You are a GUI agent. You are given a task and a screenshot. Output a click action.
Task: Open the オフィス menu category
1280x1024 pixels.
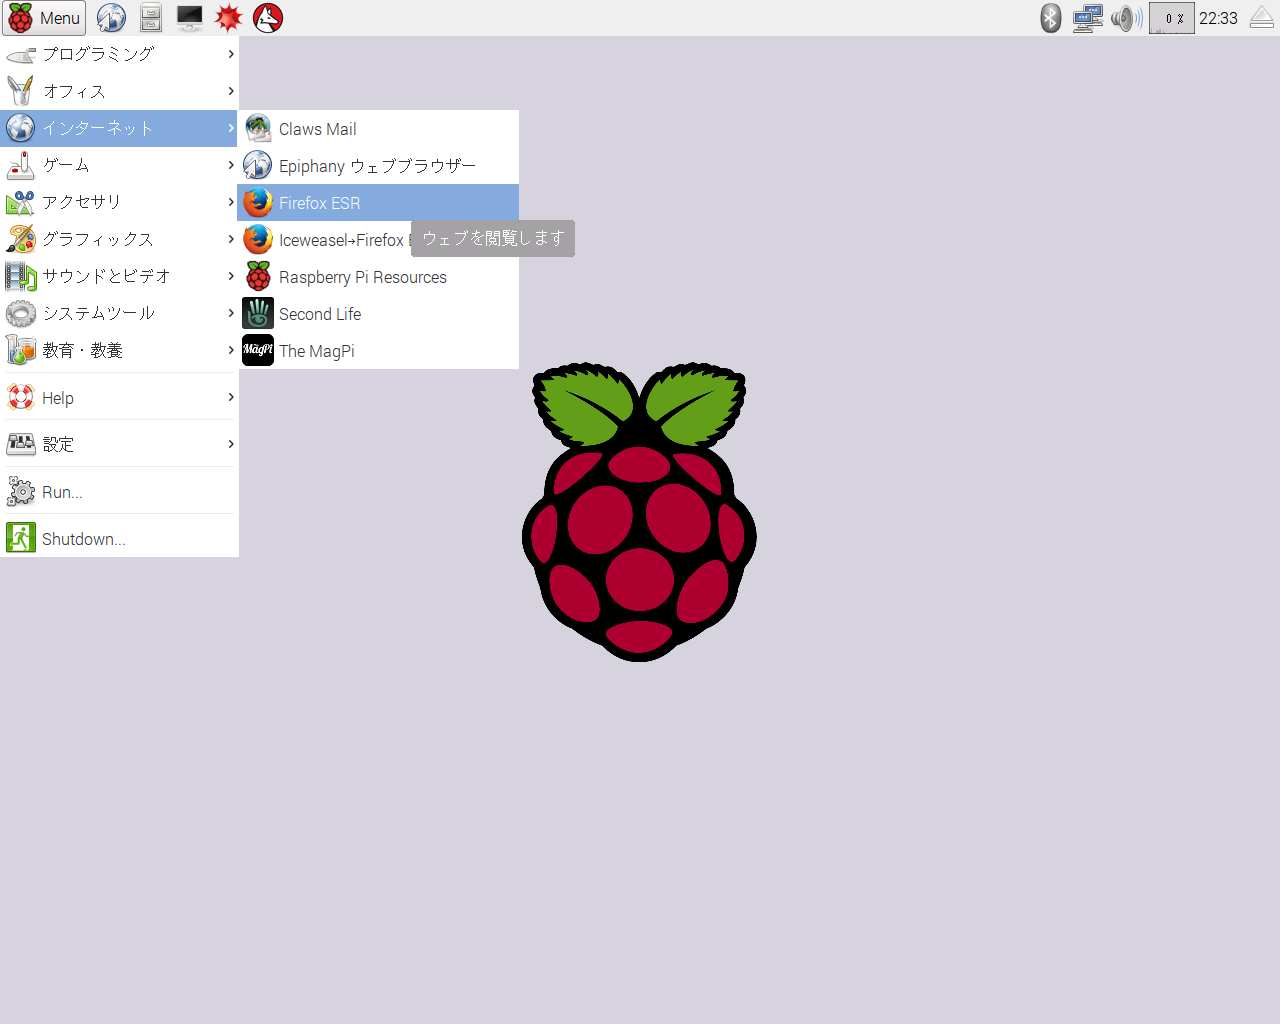coord(119,91)
